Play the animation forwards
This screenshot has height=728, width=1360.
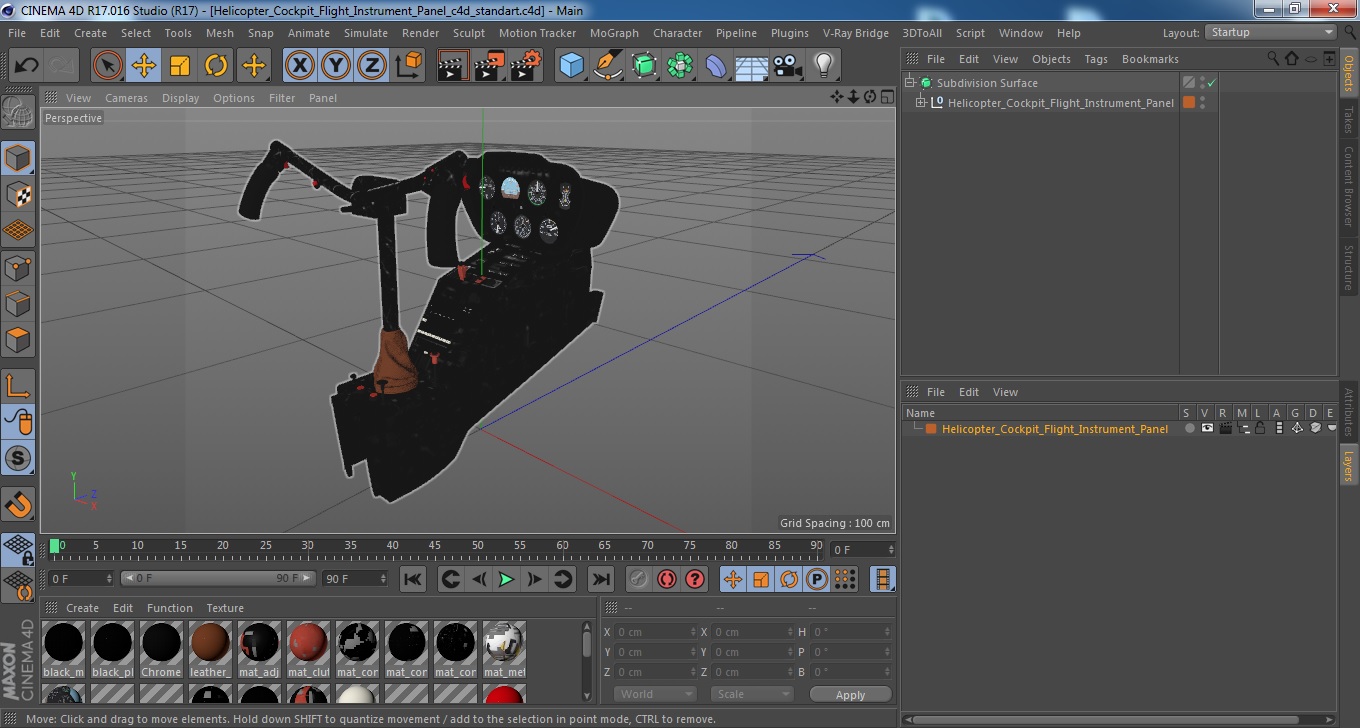[x=507, y=579]
